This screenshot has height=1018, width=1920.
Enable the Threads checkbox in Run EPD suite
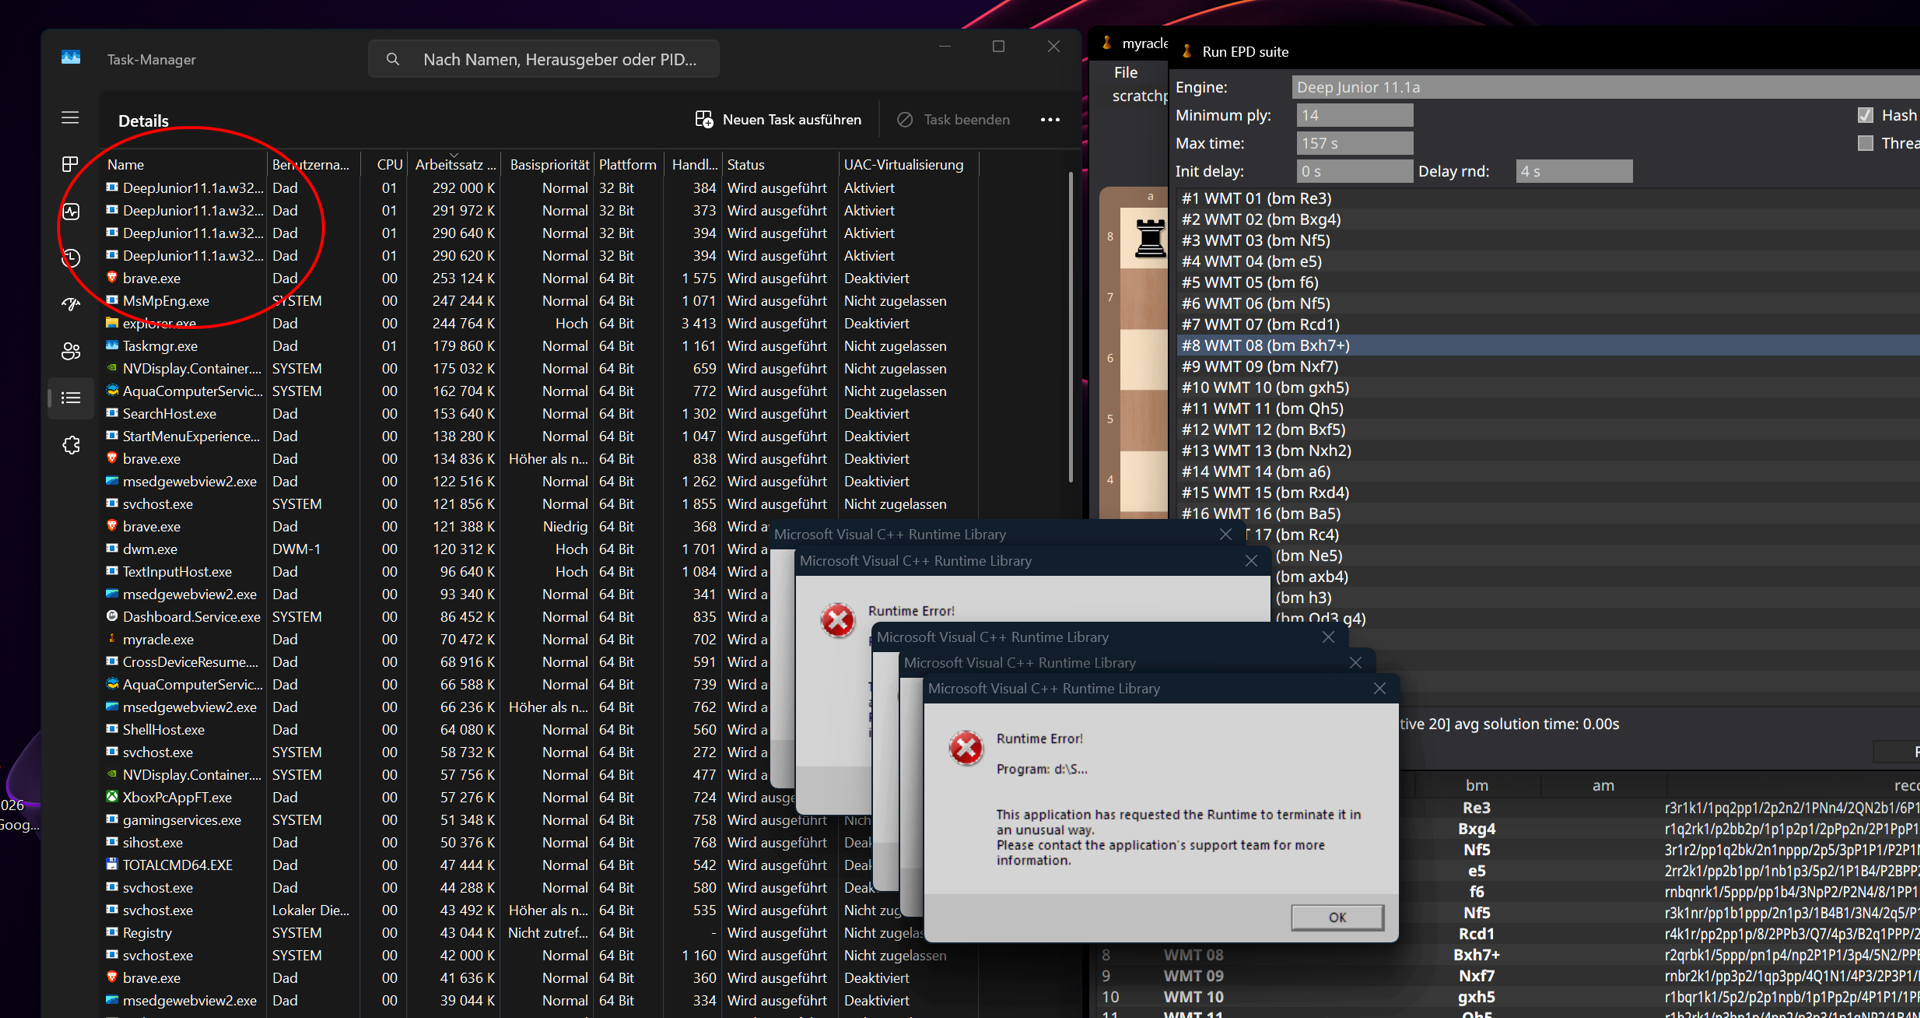[1865, 143]
